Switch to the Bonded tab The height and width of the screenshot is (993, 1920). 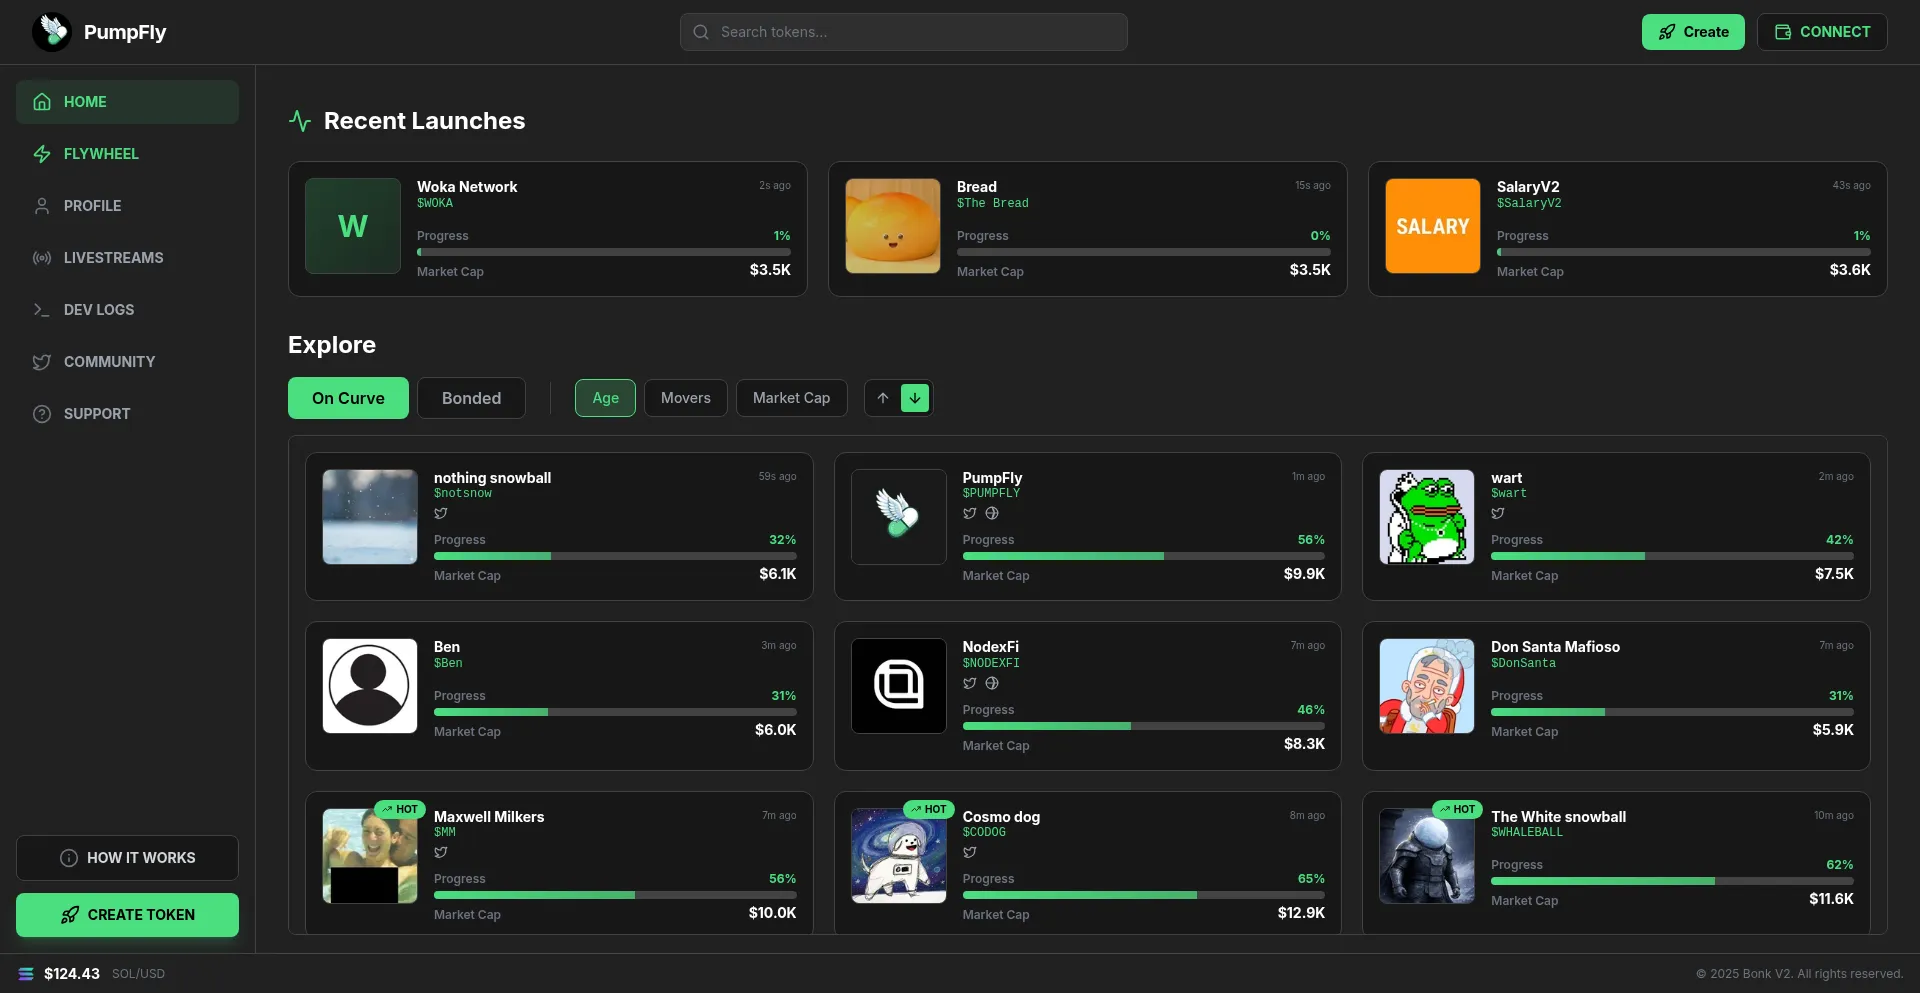pyautogui.click(x=471, y=398)
